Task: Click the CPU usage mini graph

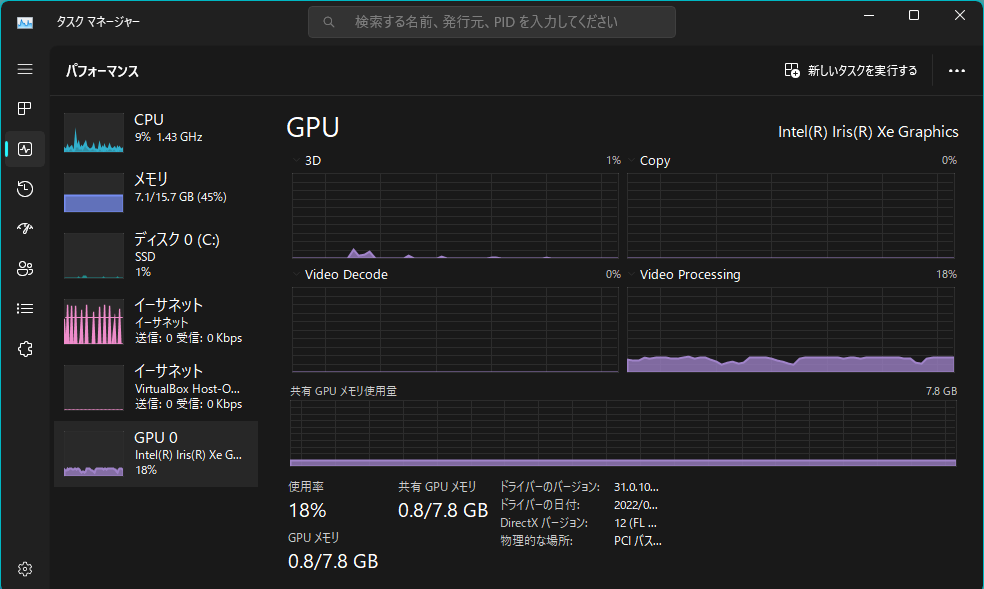Action: (x=94, y=132)
